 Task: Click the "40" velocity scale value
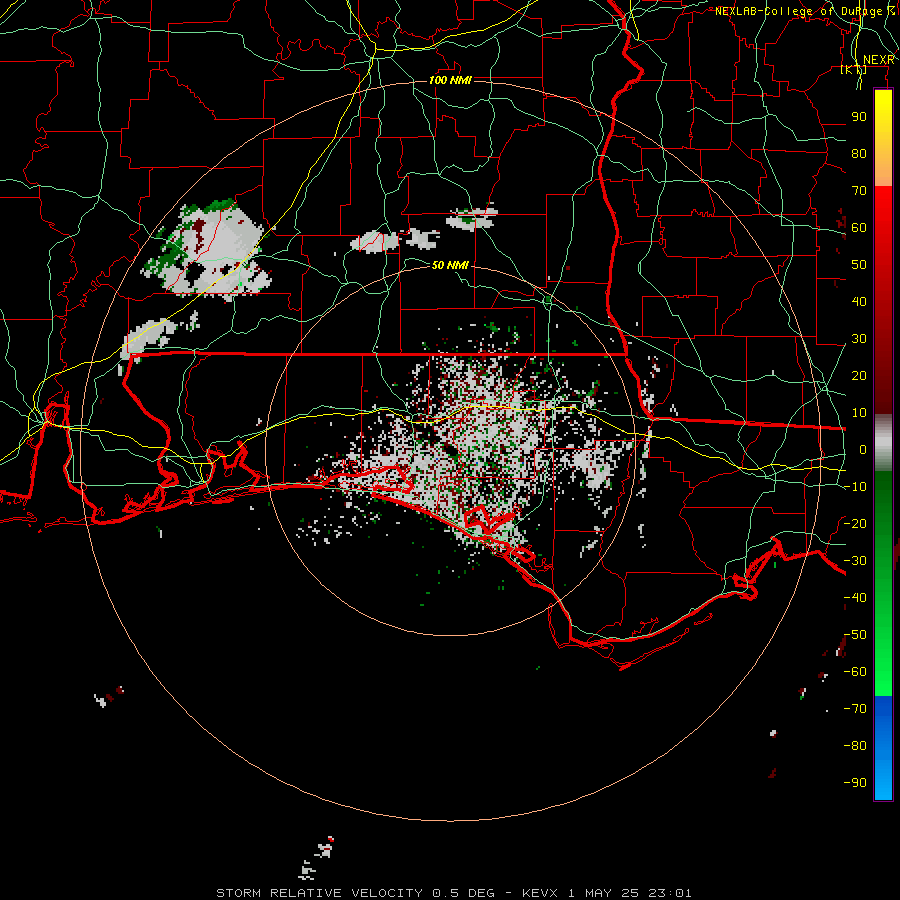(x=859, y=301)
